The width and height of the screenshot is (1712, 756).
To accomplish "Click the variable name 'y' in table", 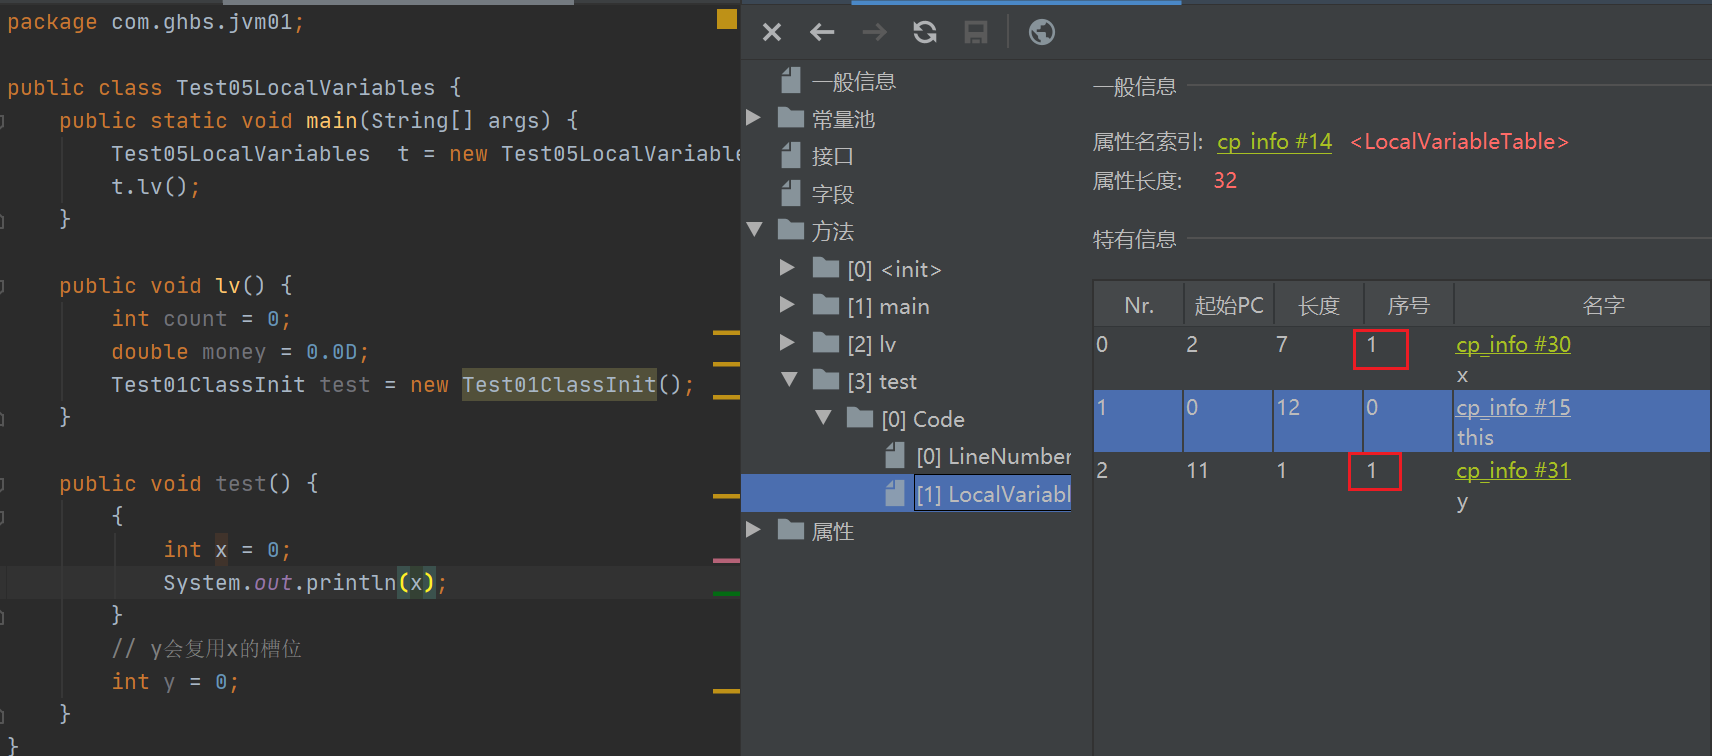I will [1462, 502].
